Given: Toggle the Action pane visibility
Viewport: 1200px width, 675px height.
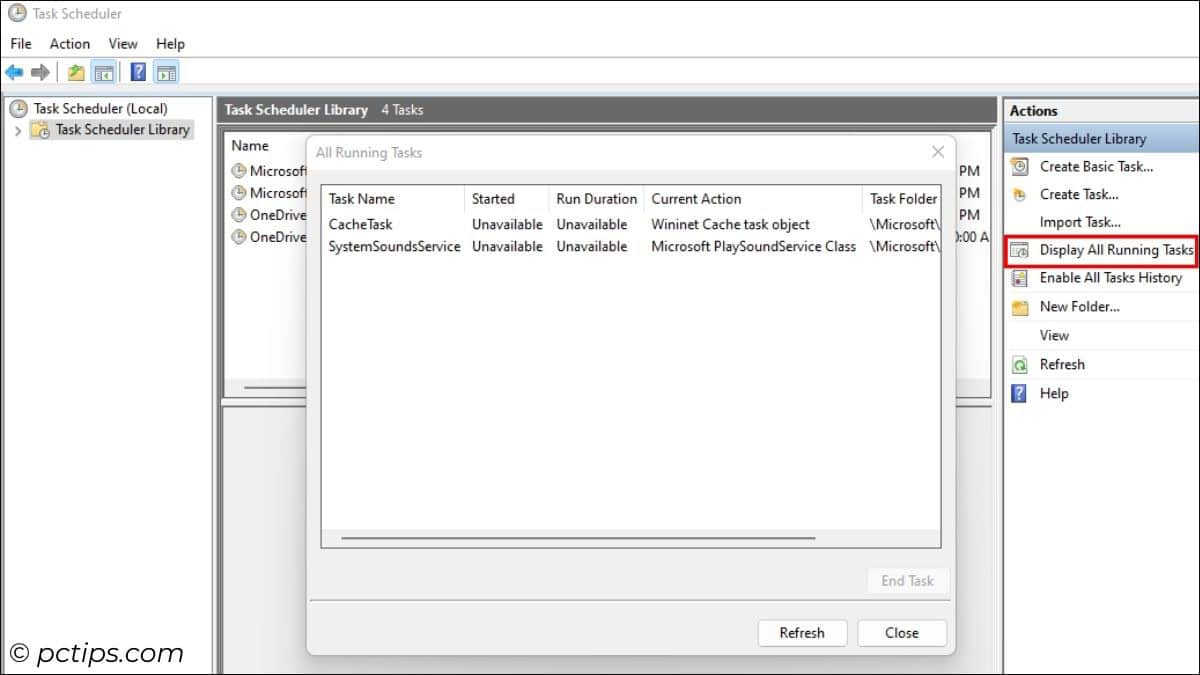Looking at the screenshot, I should pyautogui.click(x=166, y=71).
